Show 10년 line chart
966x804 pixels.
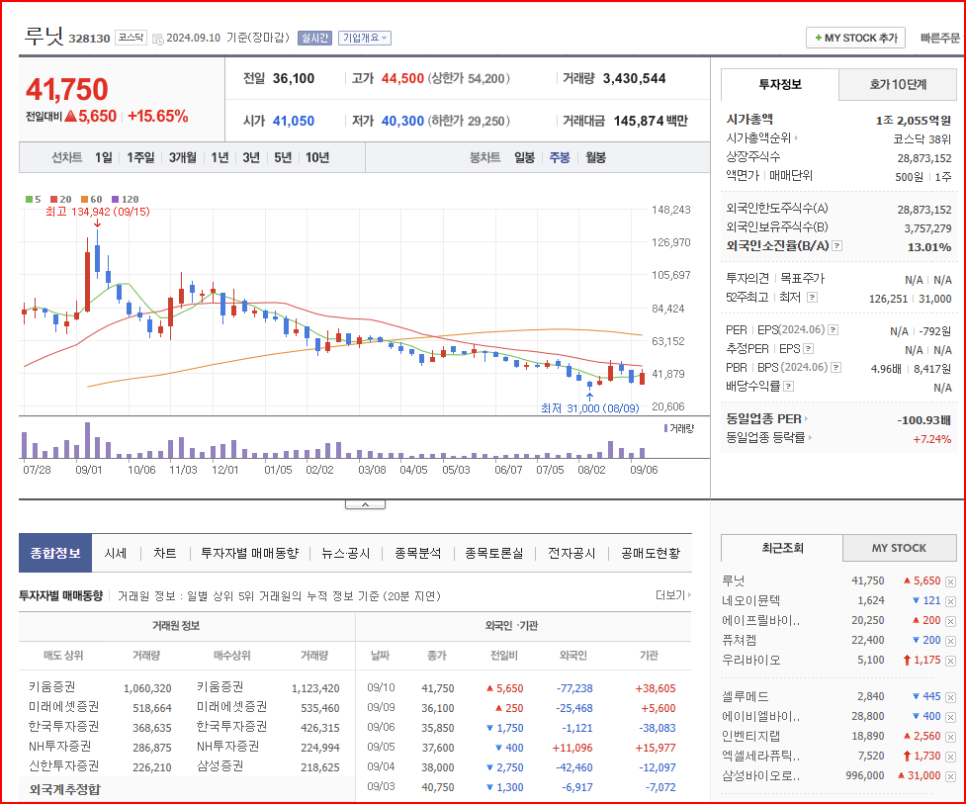317,158
